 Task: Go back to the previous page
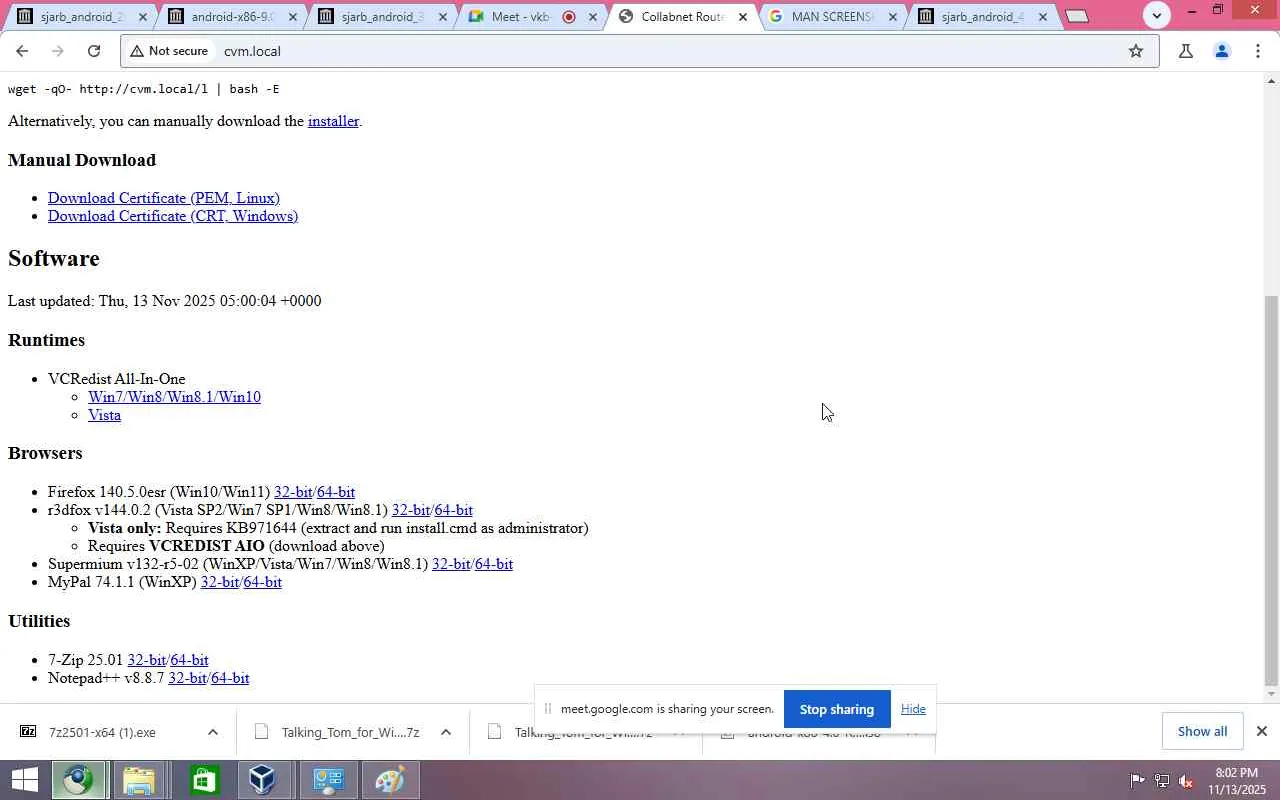coord(22,51)
